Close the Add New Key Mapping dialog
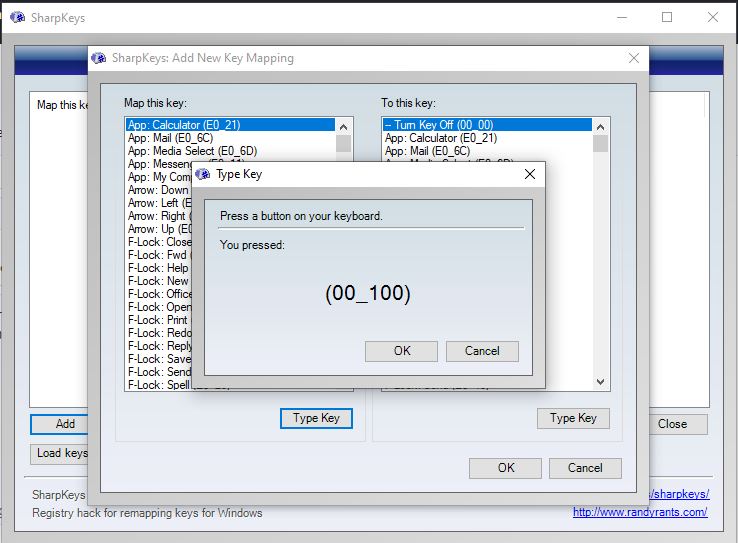Screen dimensions: 738x543 pos(634,58)
